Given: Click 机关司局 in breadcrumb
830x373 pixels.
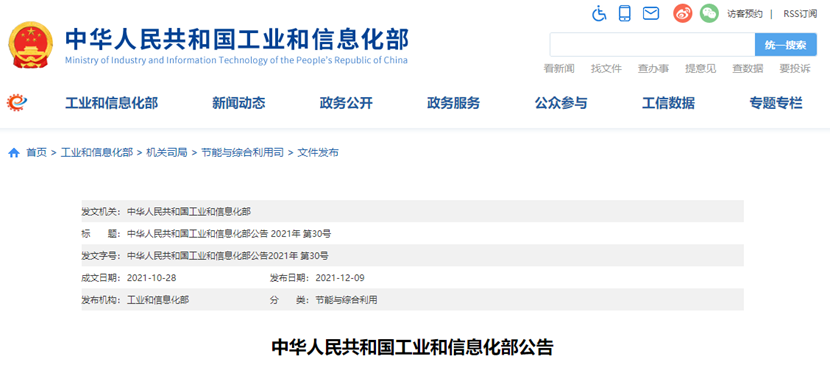Looking at the screenshot, I should tap(167, 153).
